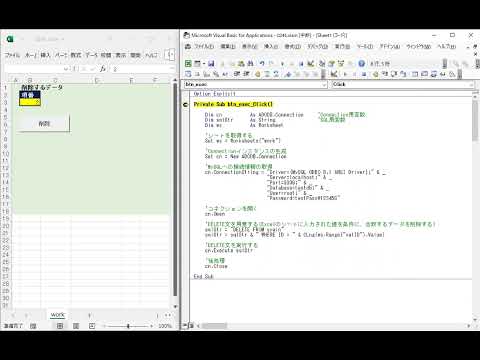Run Sub with the play icon in standard toolbar

[283, 63]
